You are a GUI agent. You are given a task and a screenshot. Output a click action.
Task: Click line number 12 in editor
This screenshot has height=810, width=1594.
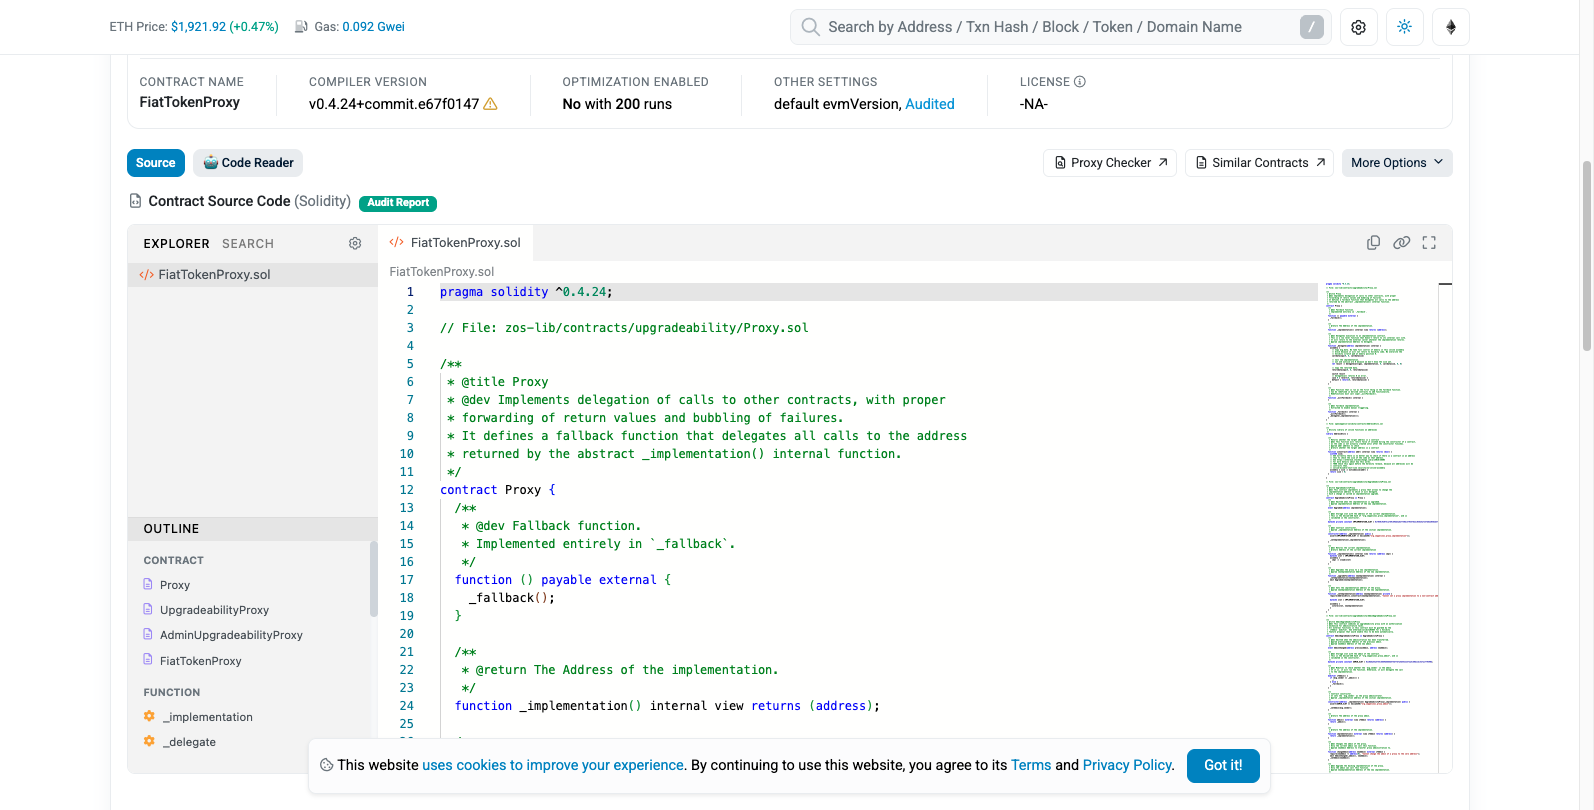[406, 490]
